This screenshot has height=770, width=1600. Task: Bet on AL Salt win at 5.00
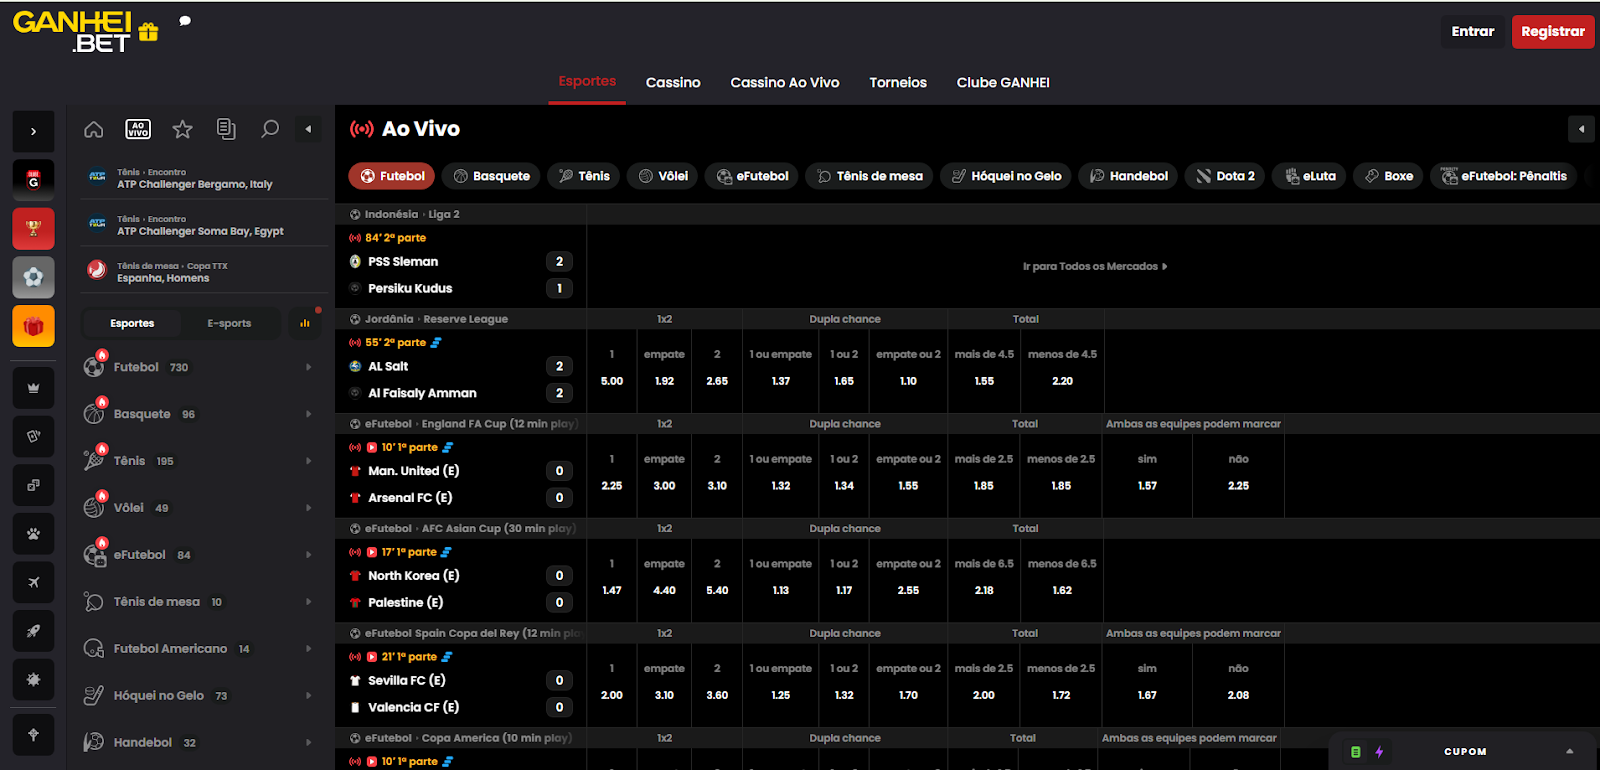pyautogui.click(x=612, y=368)
